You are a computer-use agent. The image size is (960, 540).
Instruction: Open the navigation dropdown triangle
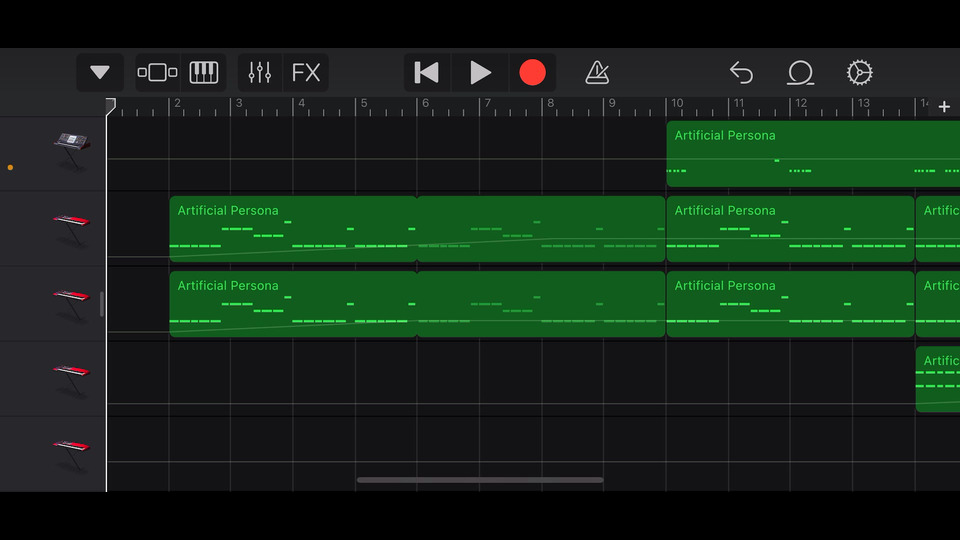click(x=100, y=72)
